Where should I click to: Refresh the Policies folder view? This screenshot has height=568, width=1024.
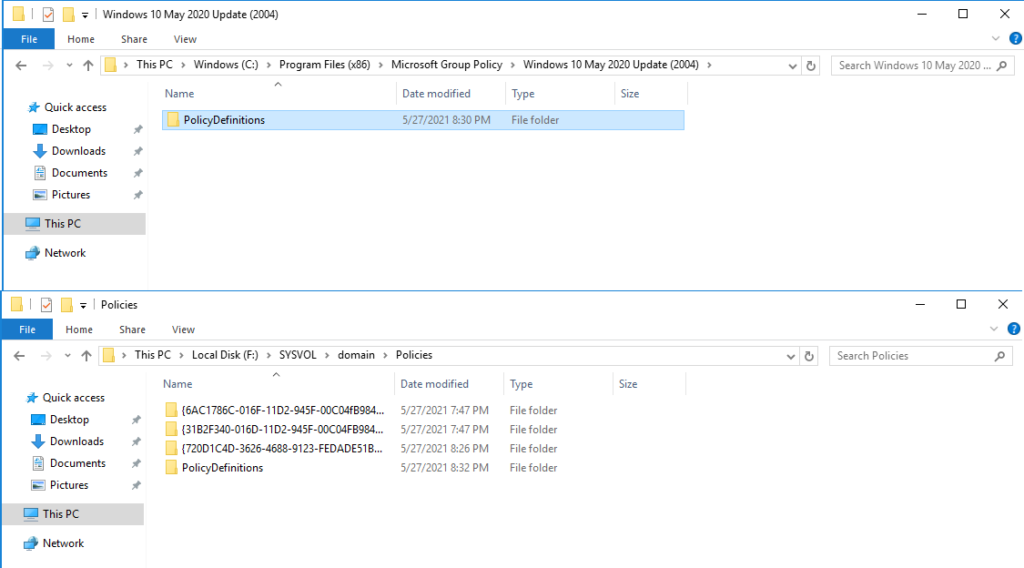tap(809, 356)
